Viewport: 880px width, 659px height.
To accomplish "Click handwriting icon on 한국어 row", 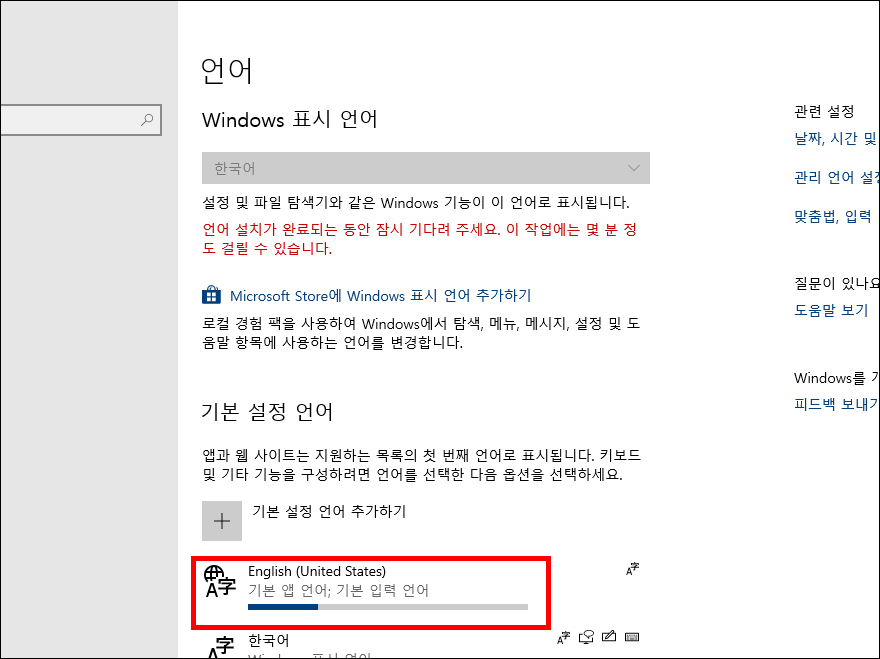I will coord(609,637).
